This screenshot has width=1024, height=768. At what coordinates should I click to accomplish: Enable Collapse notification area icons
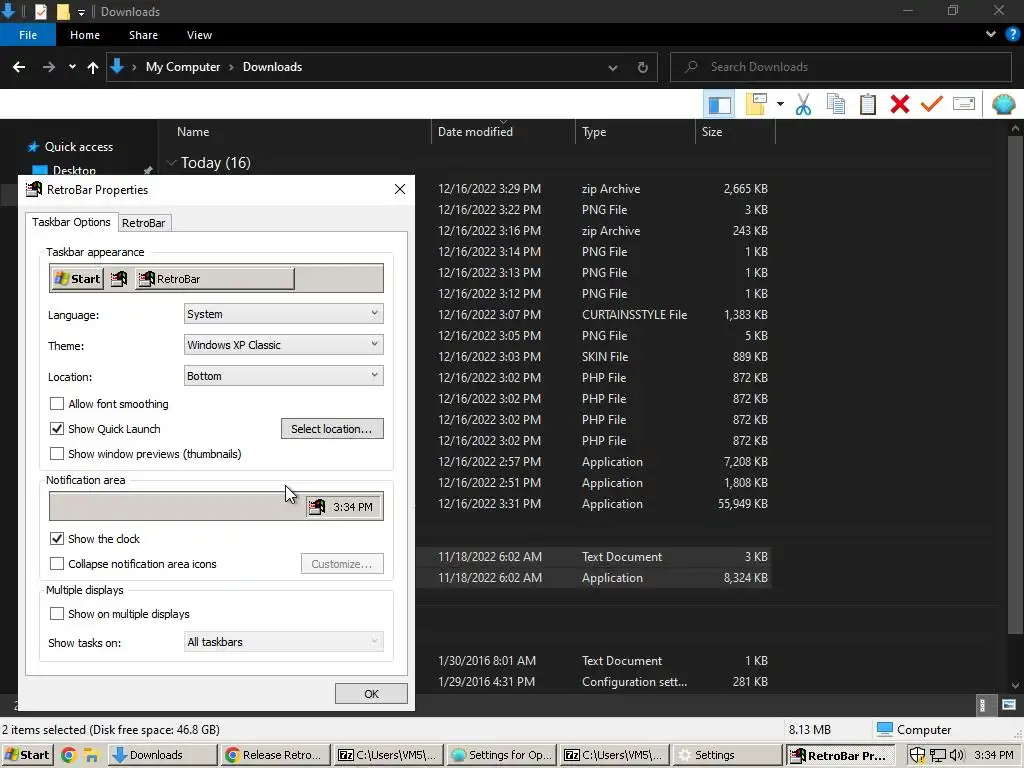pos(57,564)
